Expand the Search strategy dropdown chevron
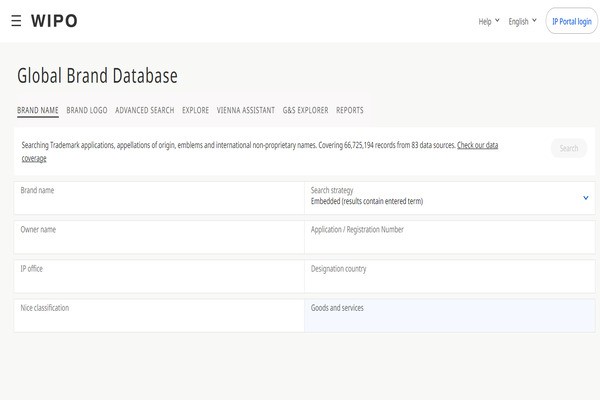The height and width of the screenshot is (400, 600). click(586, 198)
